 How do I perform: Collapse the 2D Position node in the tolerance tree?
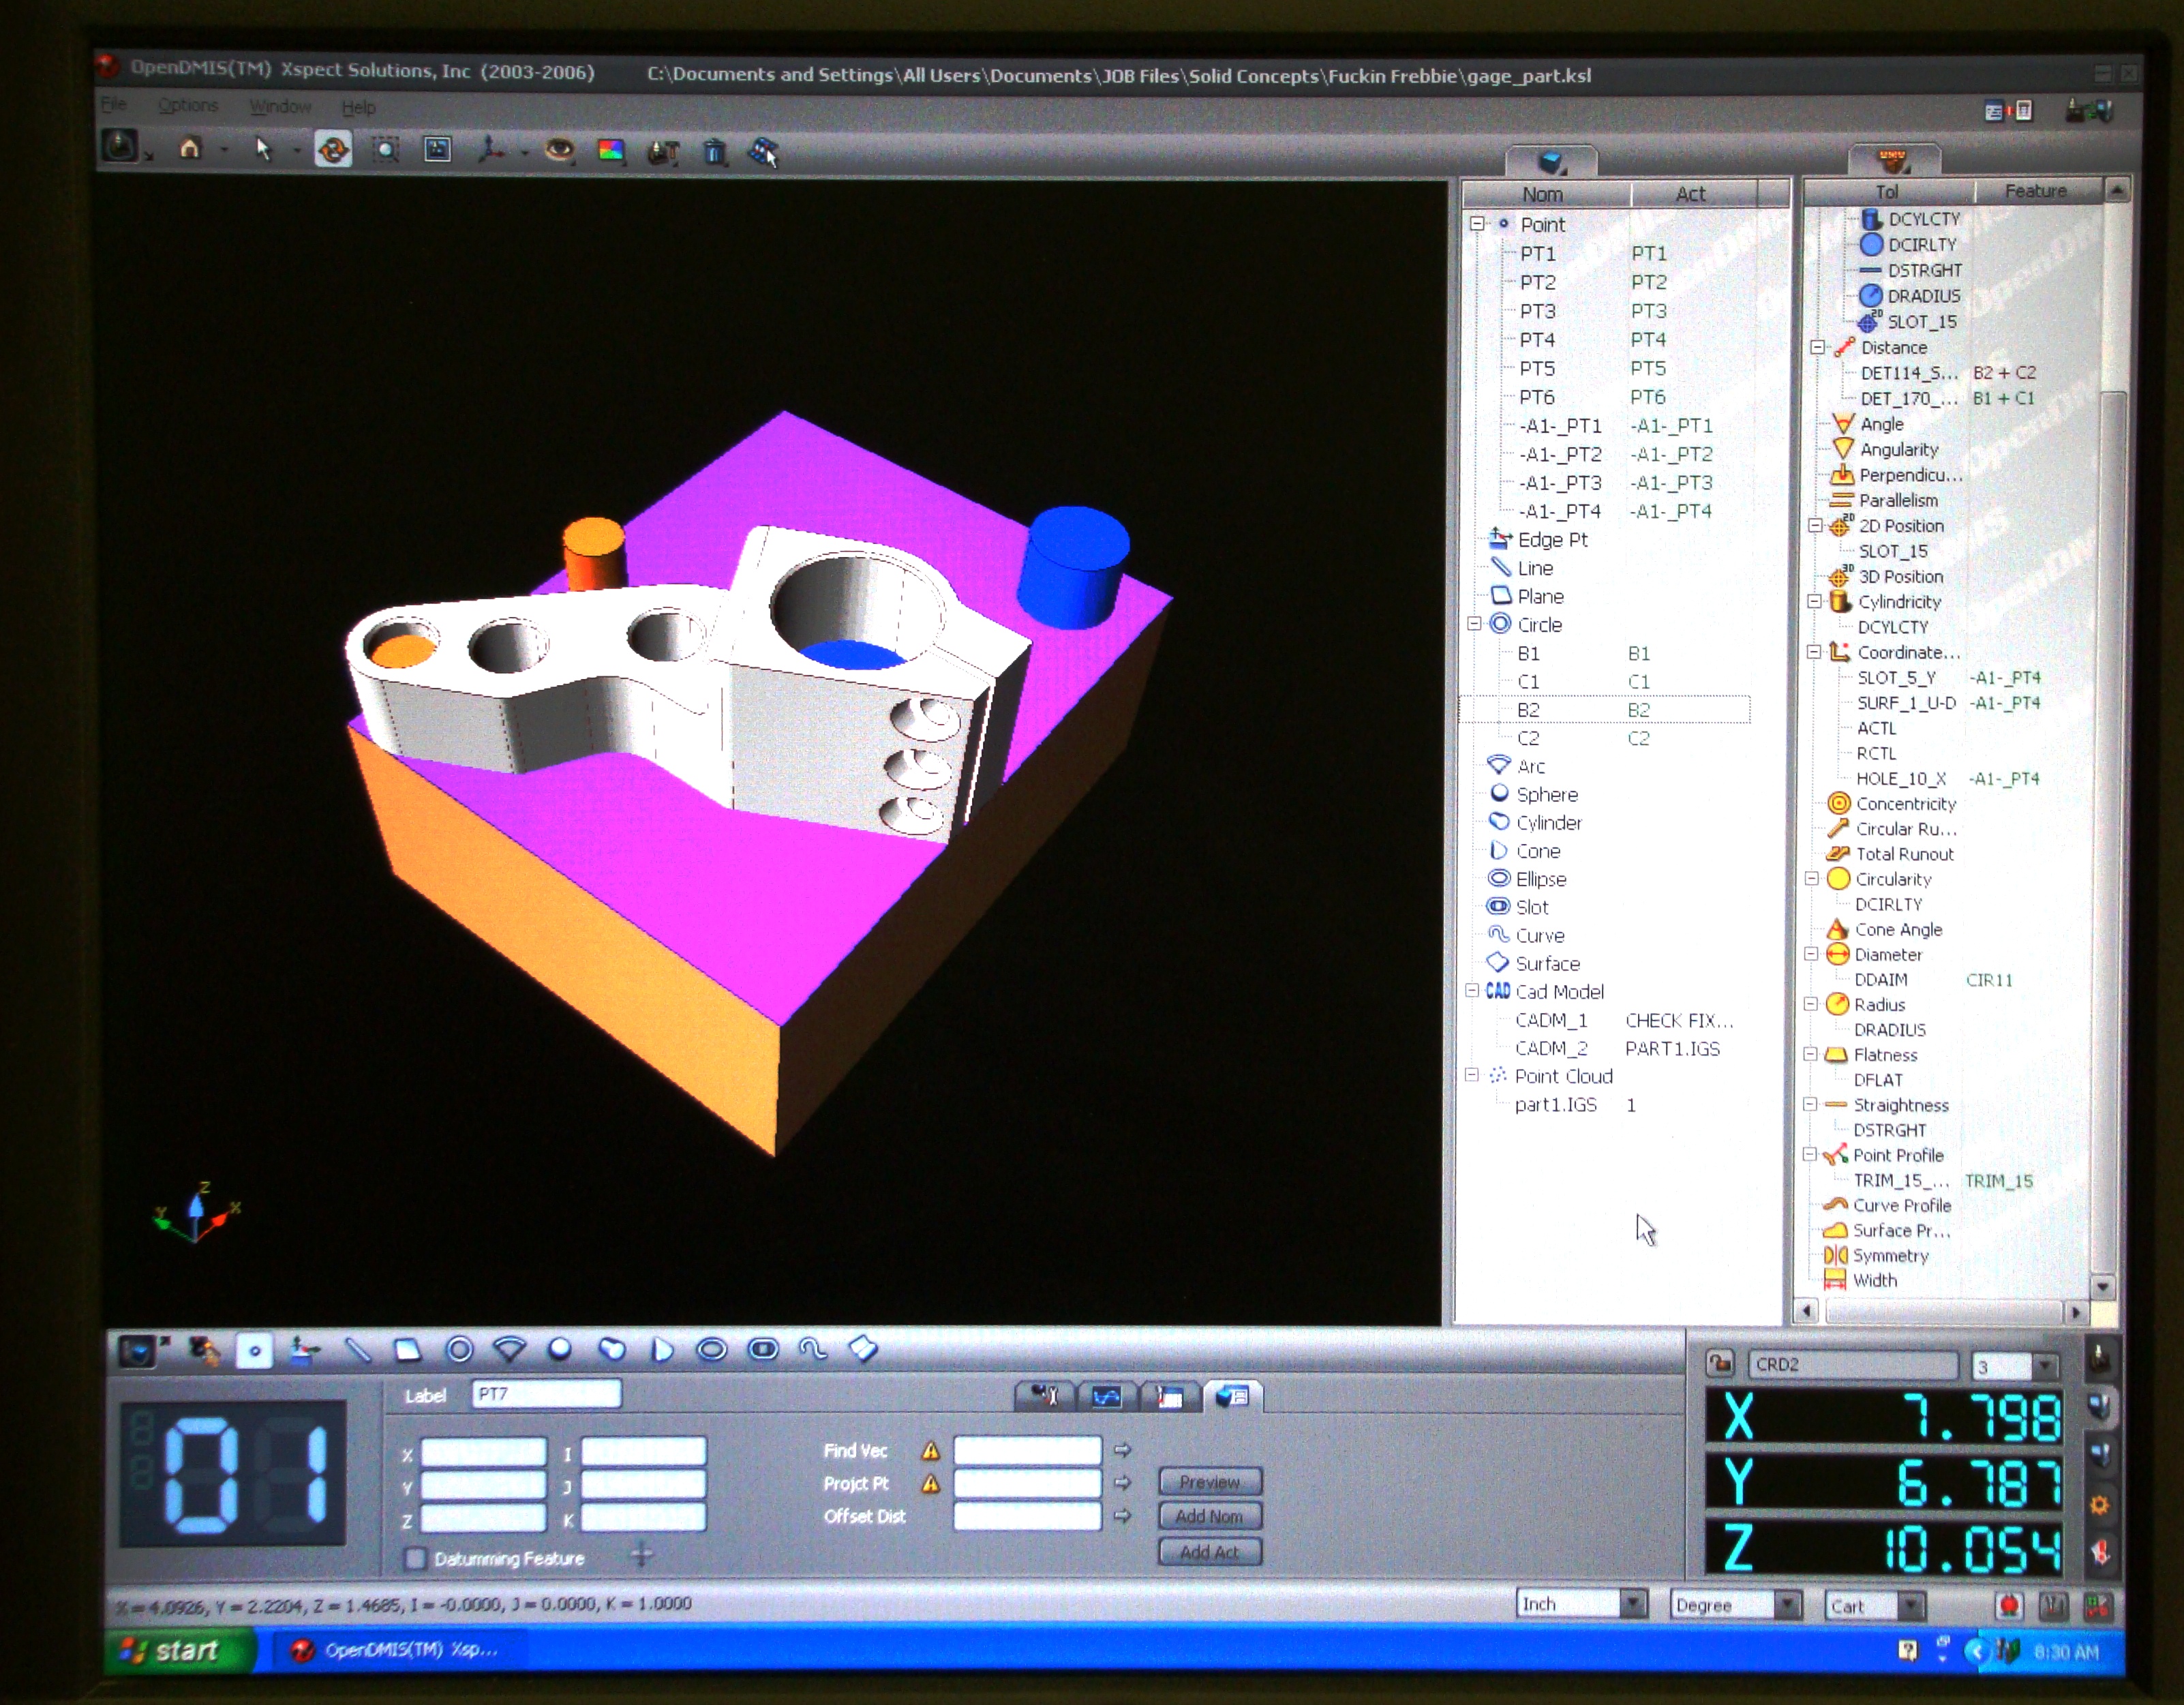point(1816,525)
